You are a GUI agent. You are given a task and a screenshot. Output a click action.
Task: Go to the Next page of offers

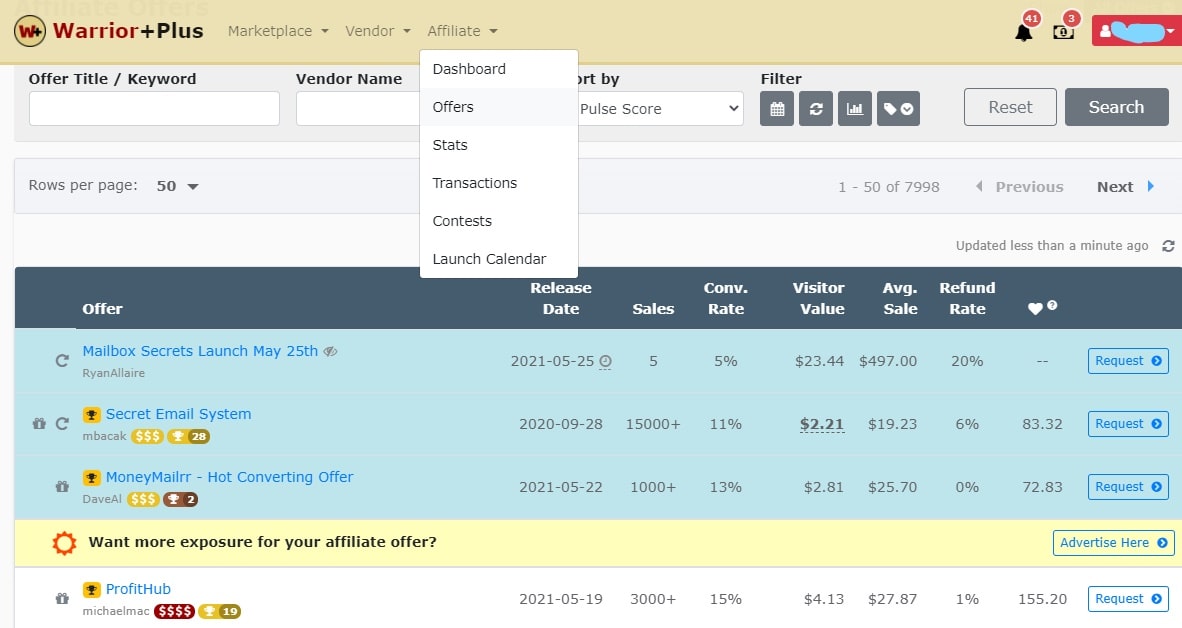click(x=1125, y=187)
